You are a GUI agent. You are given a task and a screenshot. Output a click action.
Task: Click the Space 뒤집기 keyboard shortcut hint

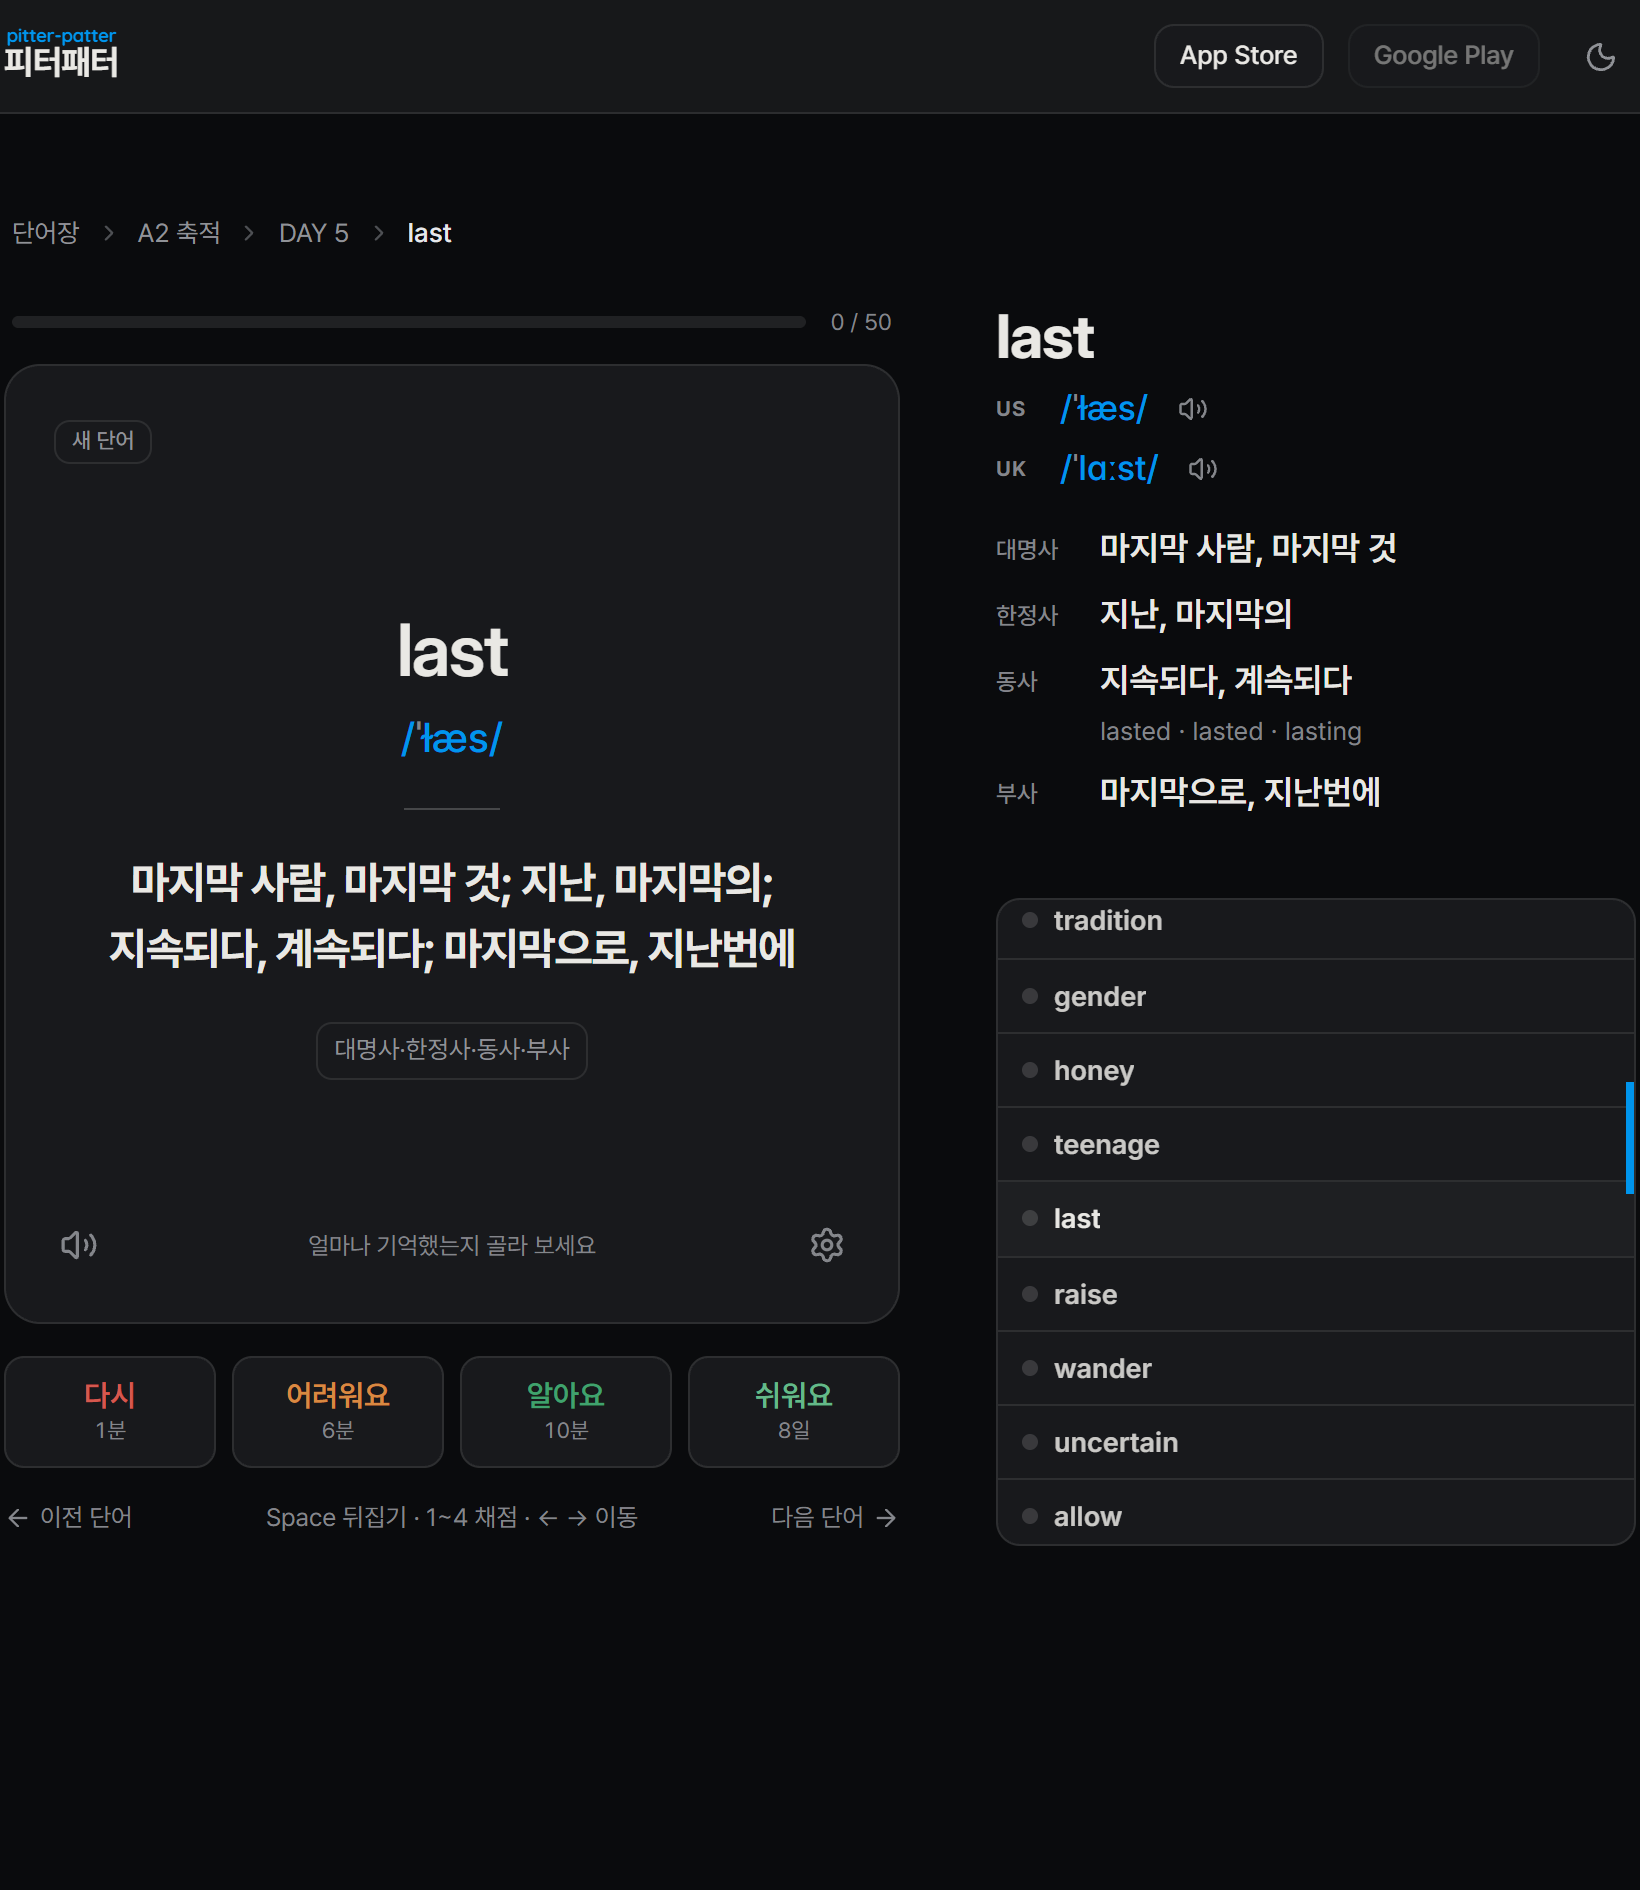click(x=452, y=1517)
